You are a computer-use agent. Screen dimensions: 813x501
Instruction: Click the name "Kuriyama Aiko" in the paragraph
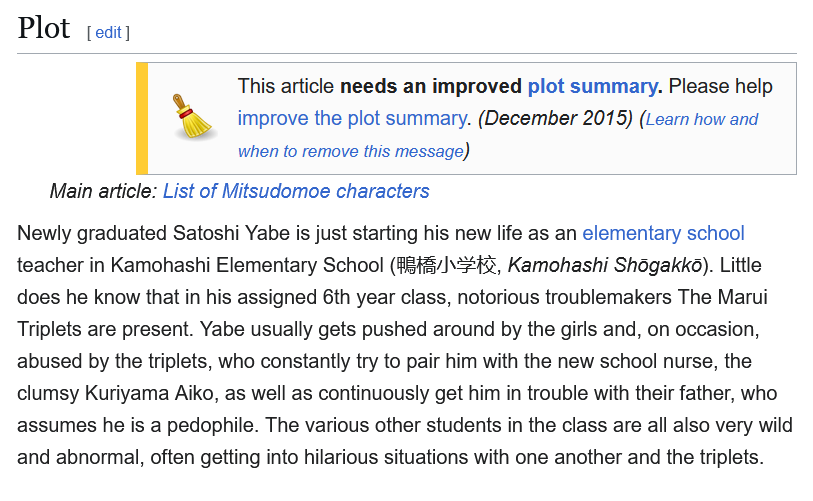149,393
